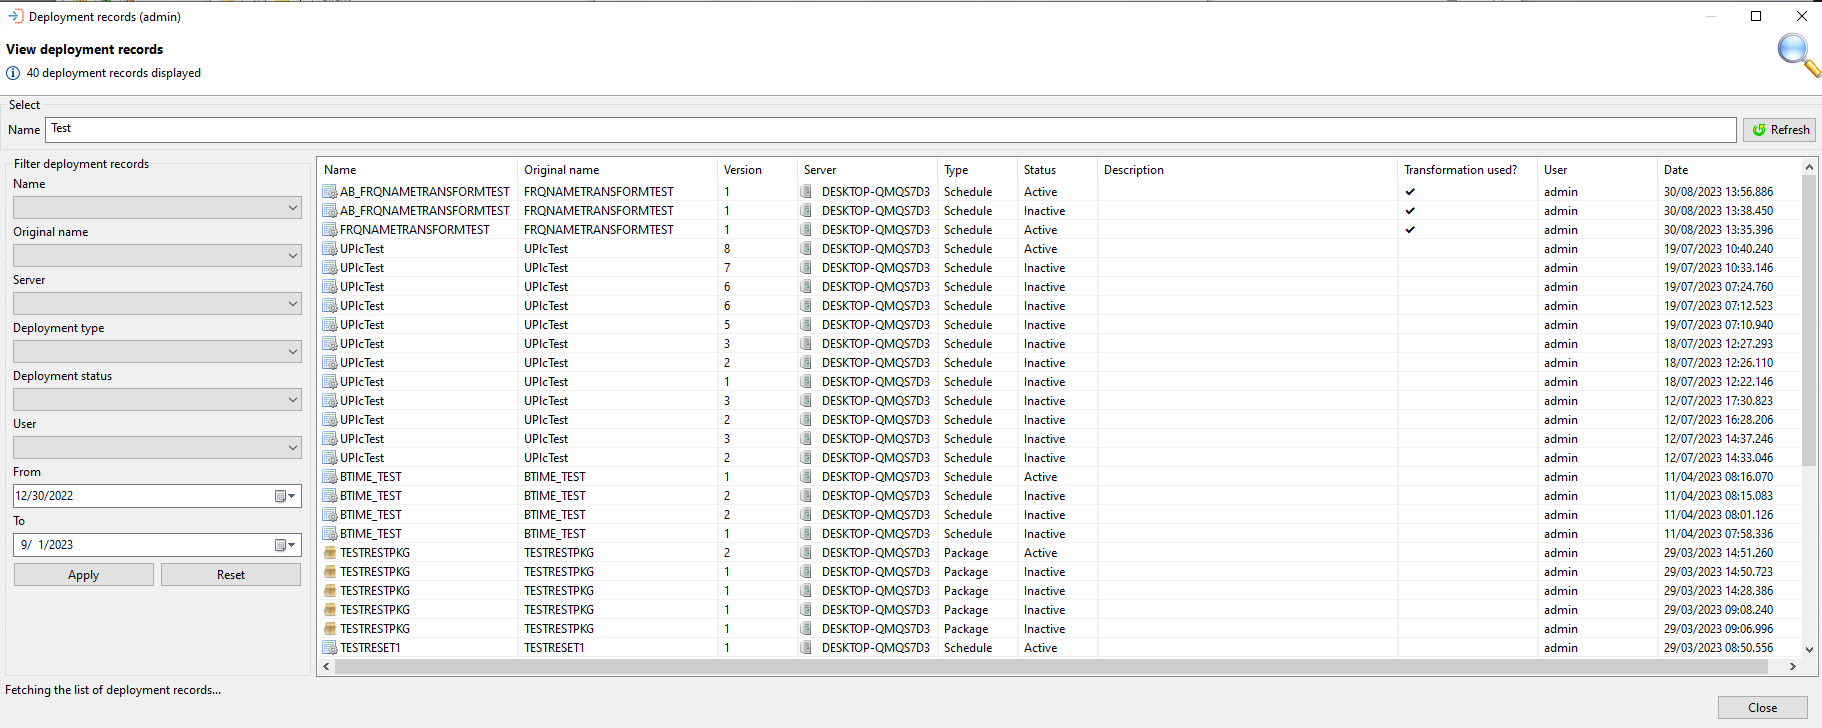
Task: Click the Close button at bottom
Action: (x=1762, y=708)
